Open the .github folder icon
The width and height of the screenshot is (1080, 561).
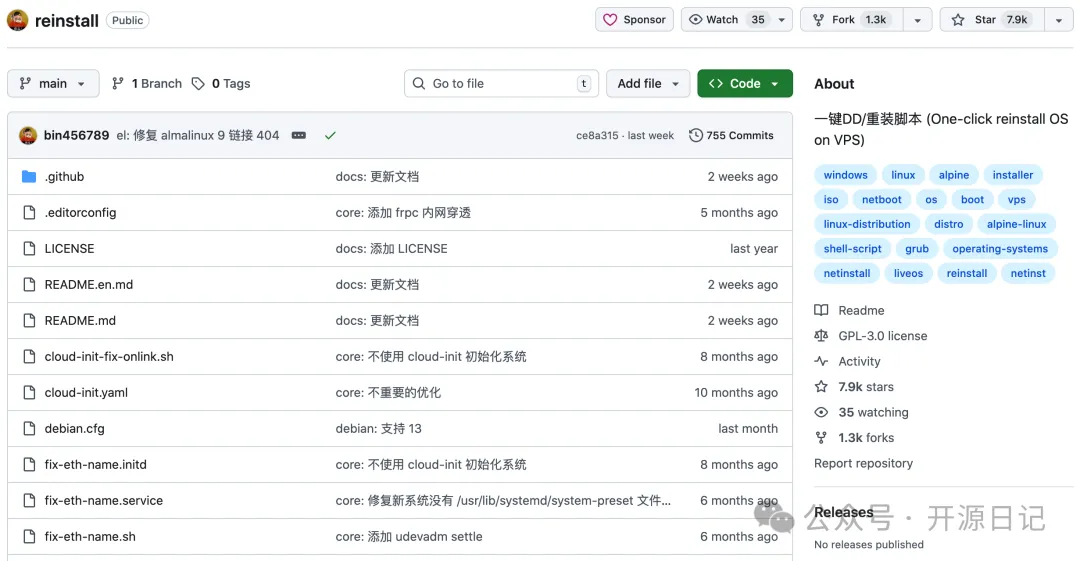point(28,177)
